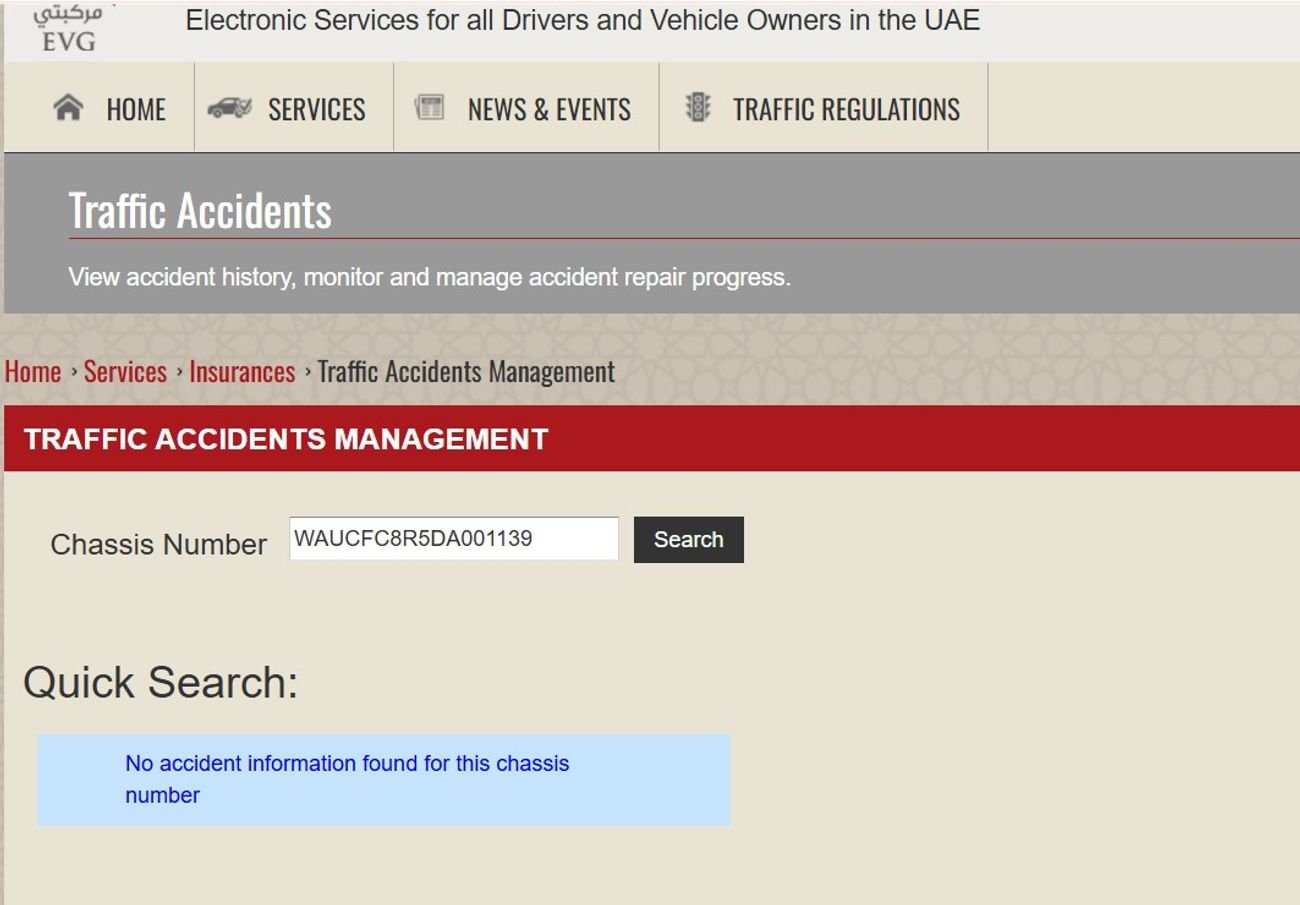Click the house icon beside HOME

tap(68, 108)
